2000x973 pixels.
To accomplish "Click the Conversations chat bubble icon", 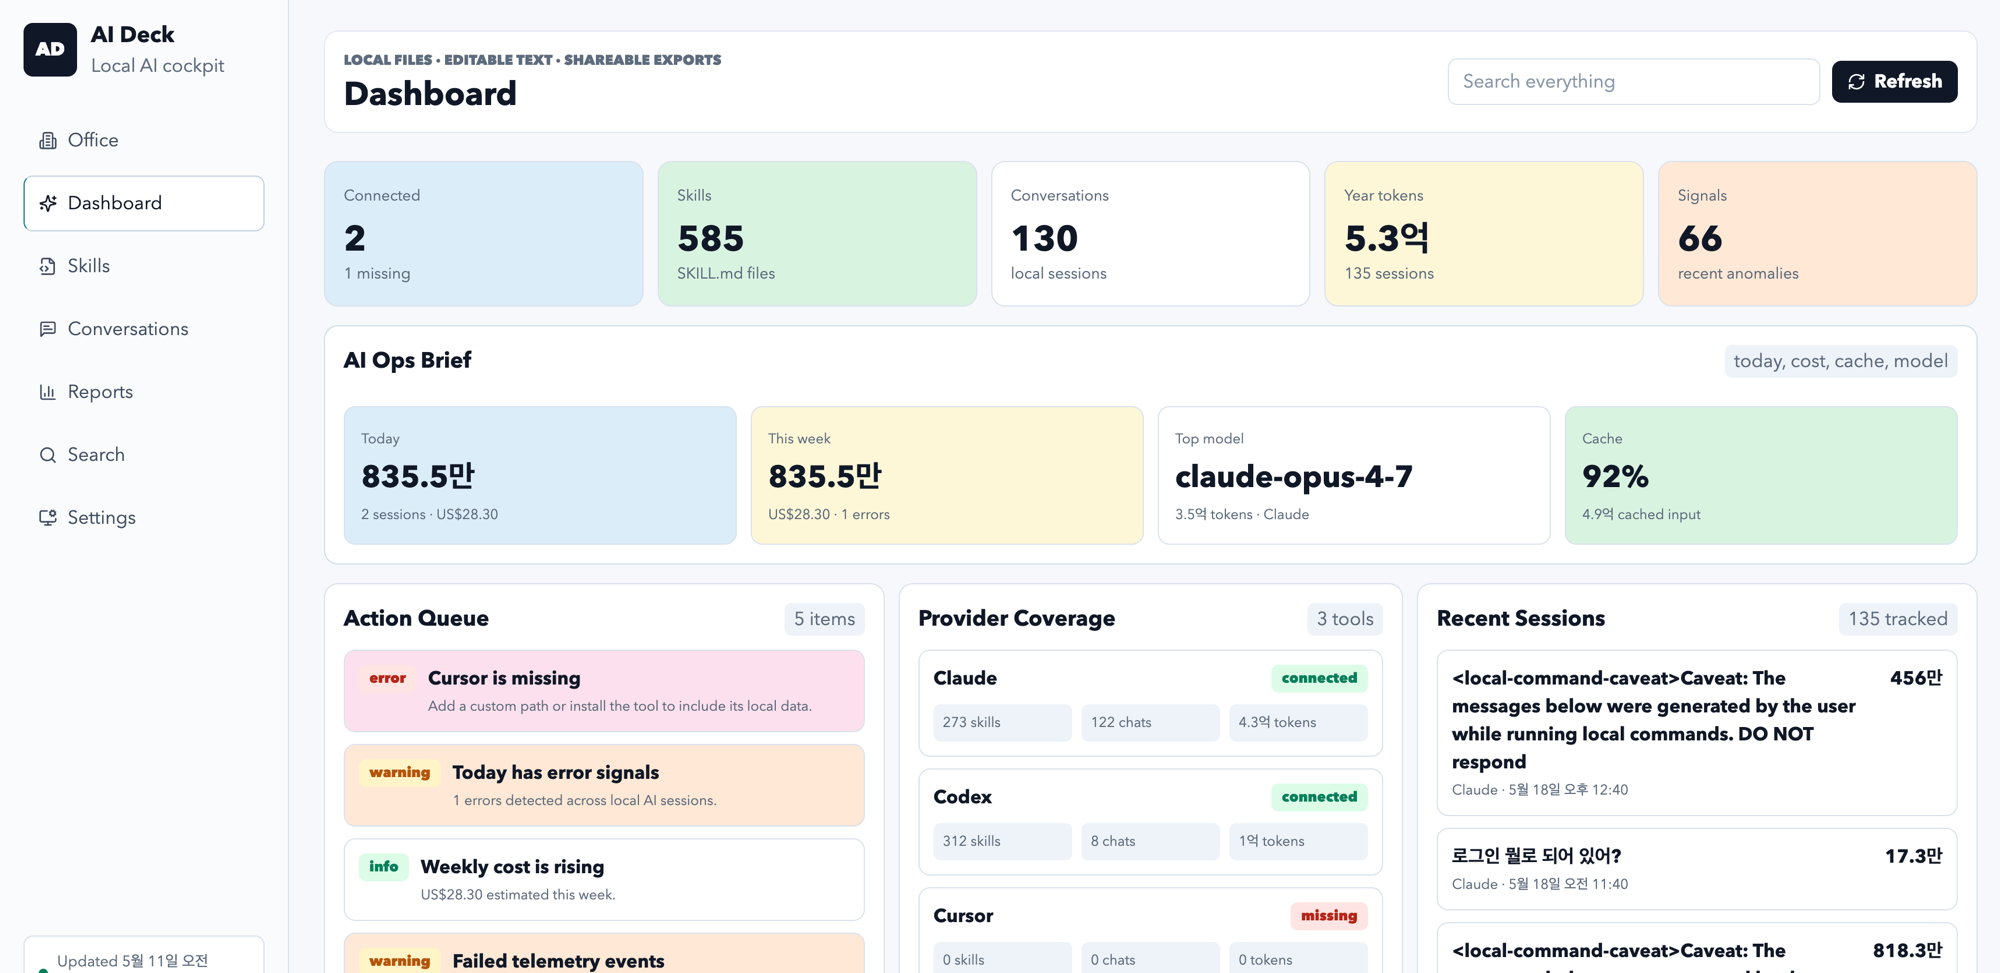I will point(47,330).
